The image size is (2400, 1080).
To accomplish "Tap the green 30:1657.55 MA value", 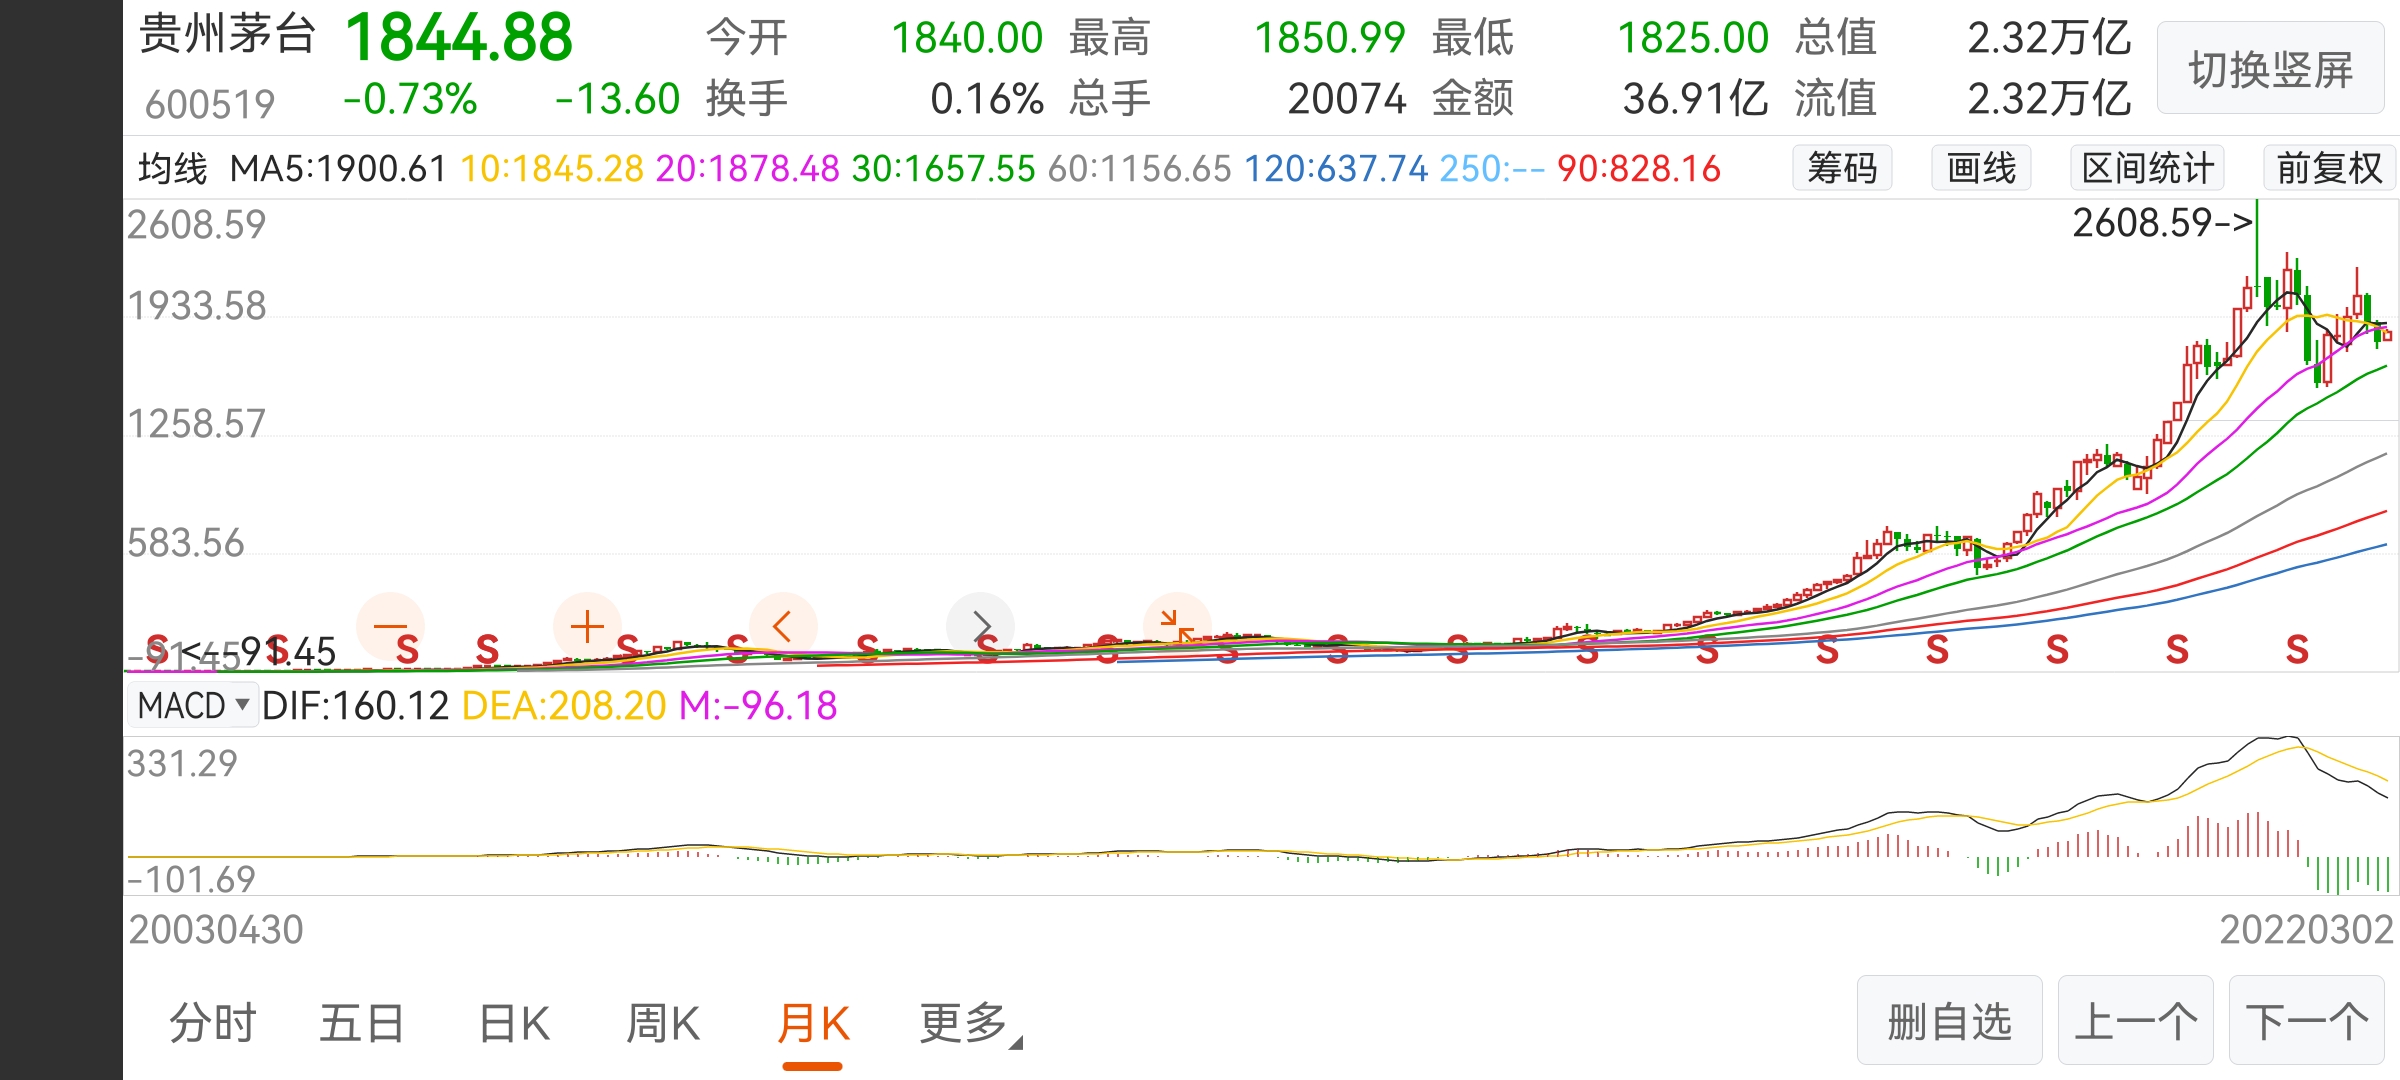I will point(944,169).
